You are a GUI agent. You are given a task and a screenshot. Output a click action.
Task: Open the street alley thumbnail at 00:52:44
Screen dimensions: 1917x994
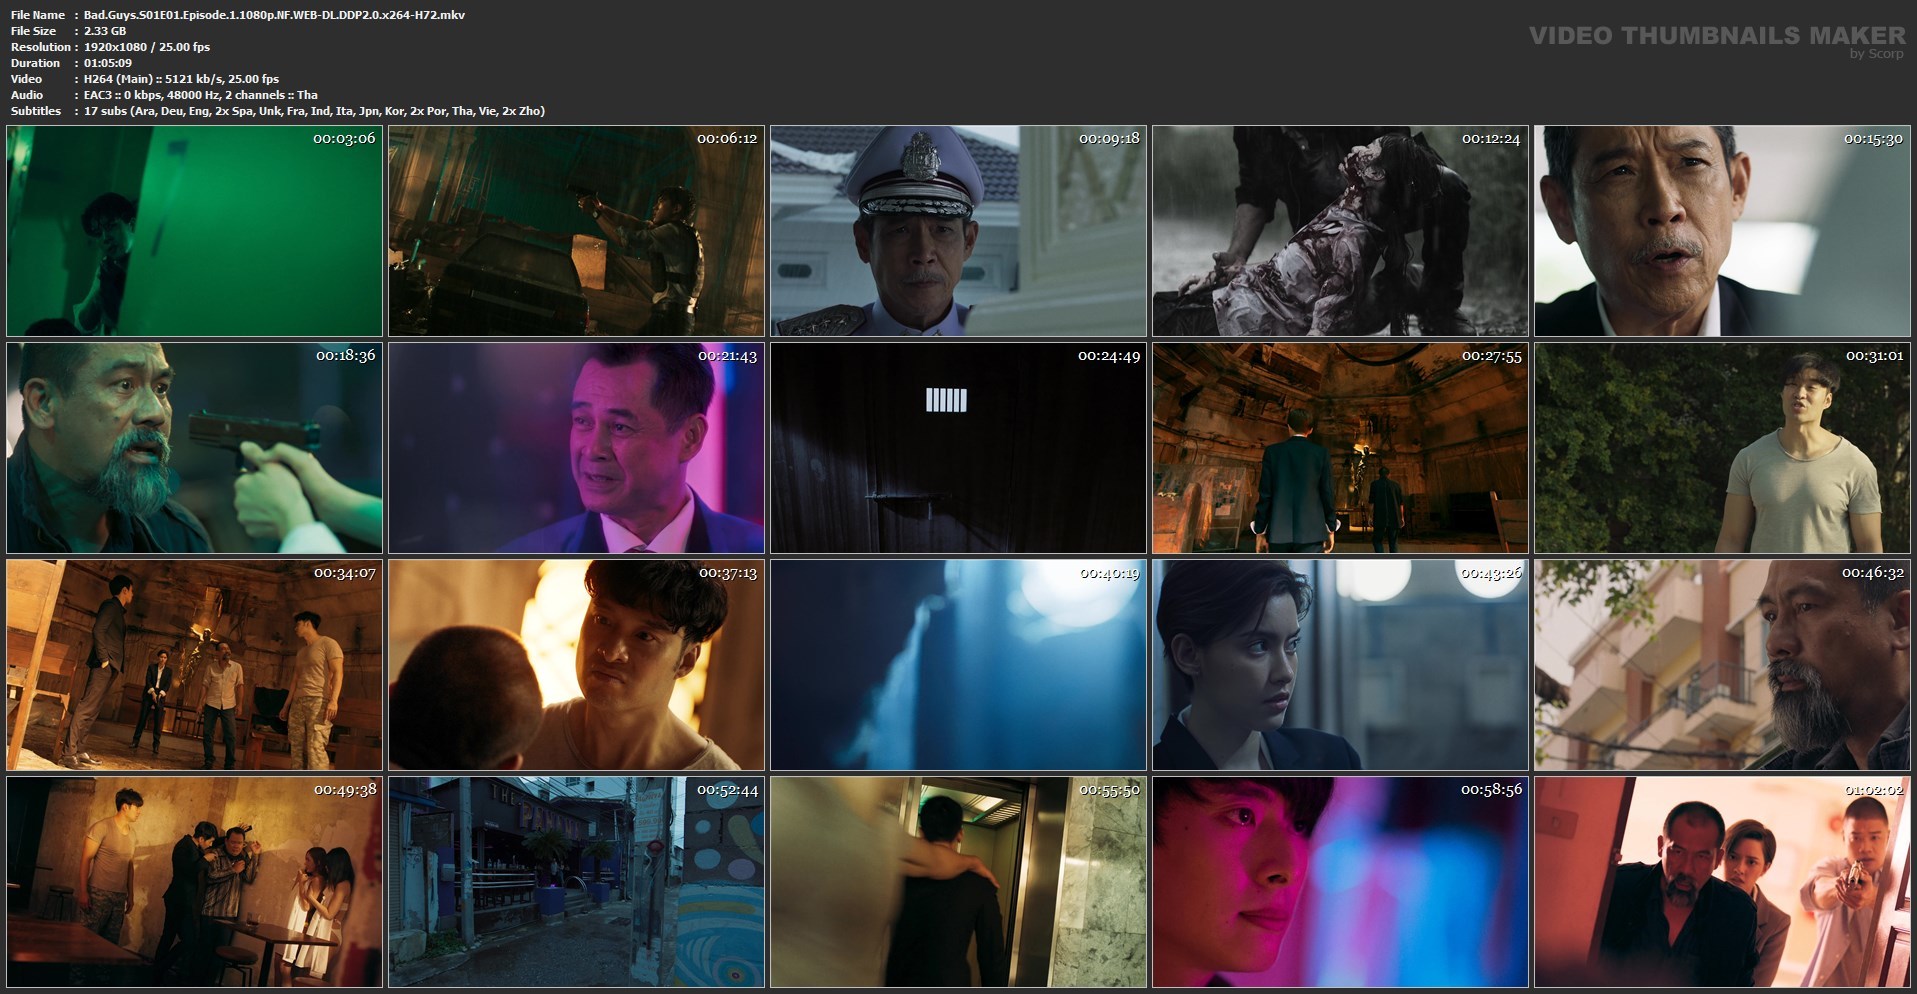click(576, 882)
